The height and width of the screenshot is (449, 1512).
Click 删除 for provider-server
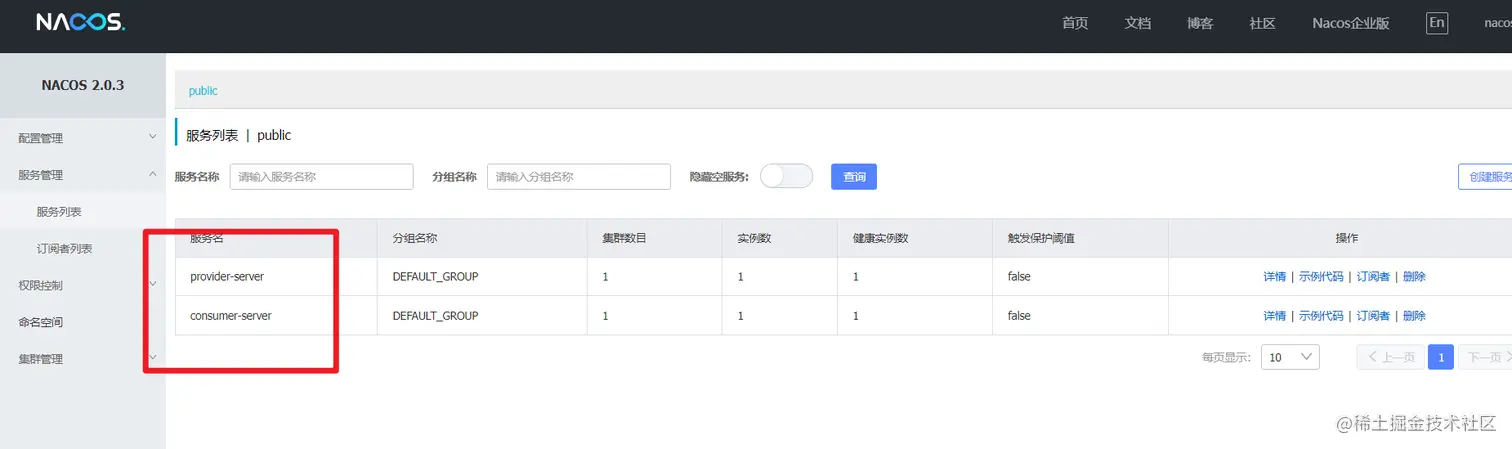(x=1414, y=276)
